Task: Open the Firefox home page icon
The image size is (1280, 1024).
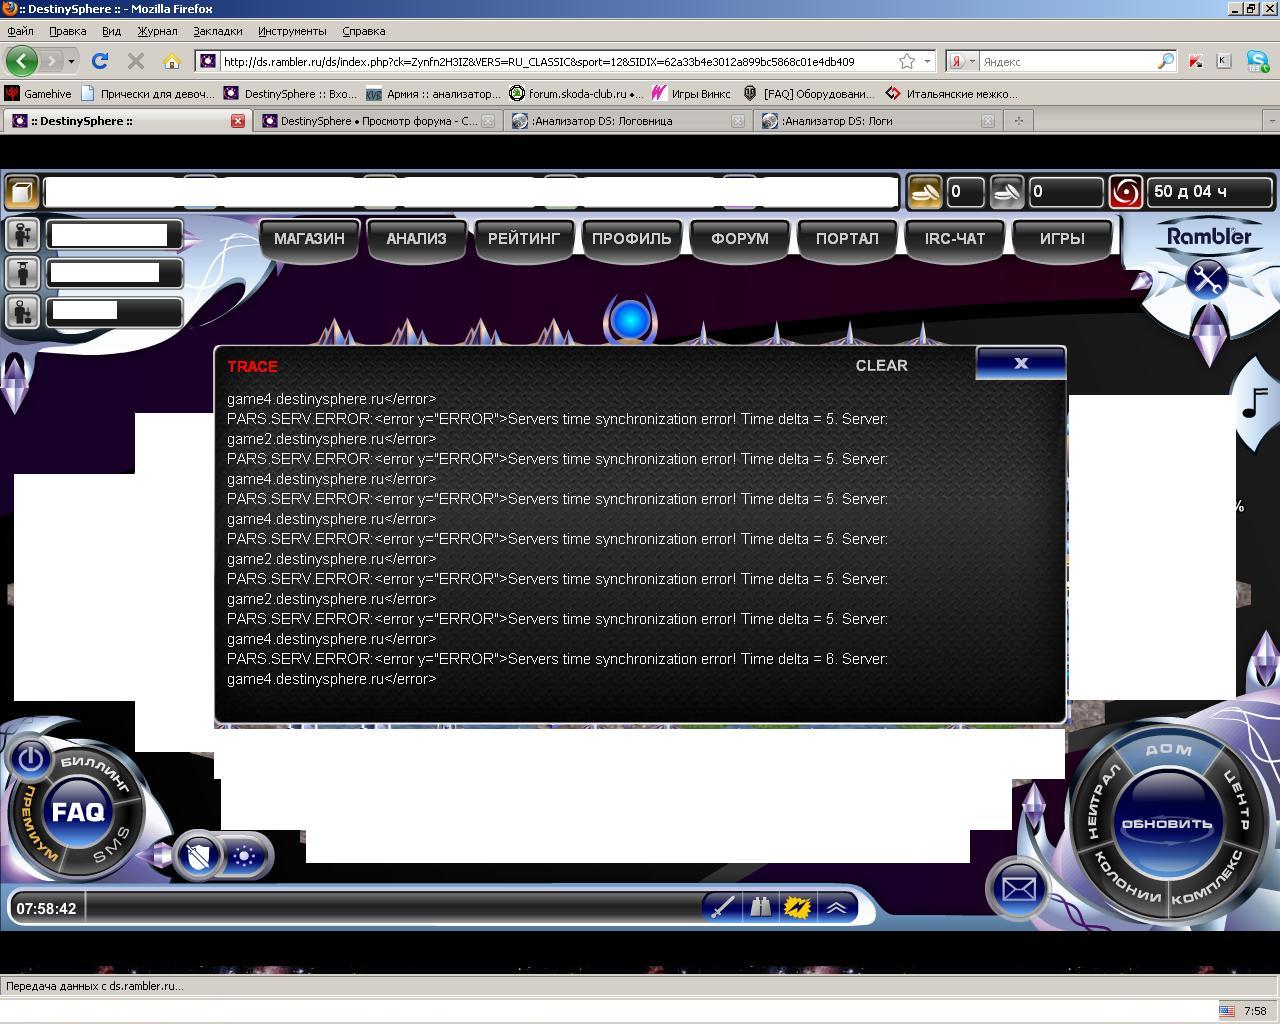Action: point(172,61)
